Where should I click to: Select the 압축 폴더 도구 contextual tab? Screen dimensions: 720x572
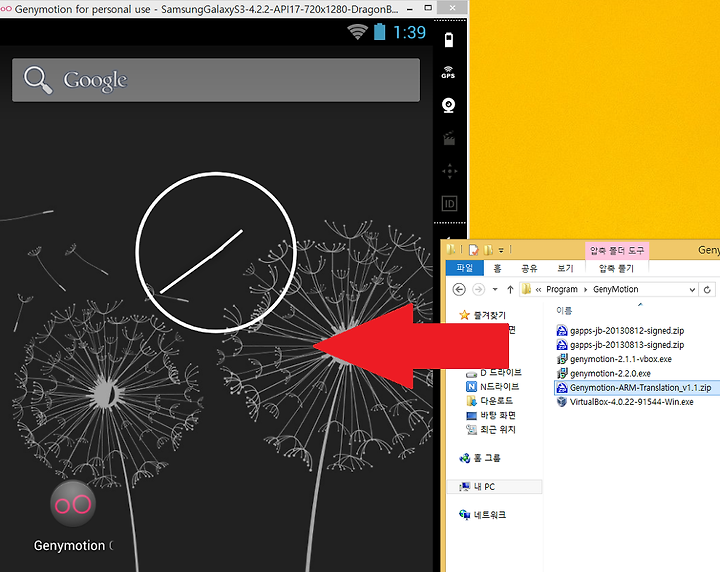[617, 250]
